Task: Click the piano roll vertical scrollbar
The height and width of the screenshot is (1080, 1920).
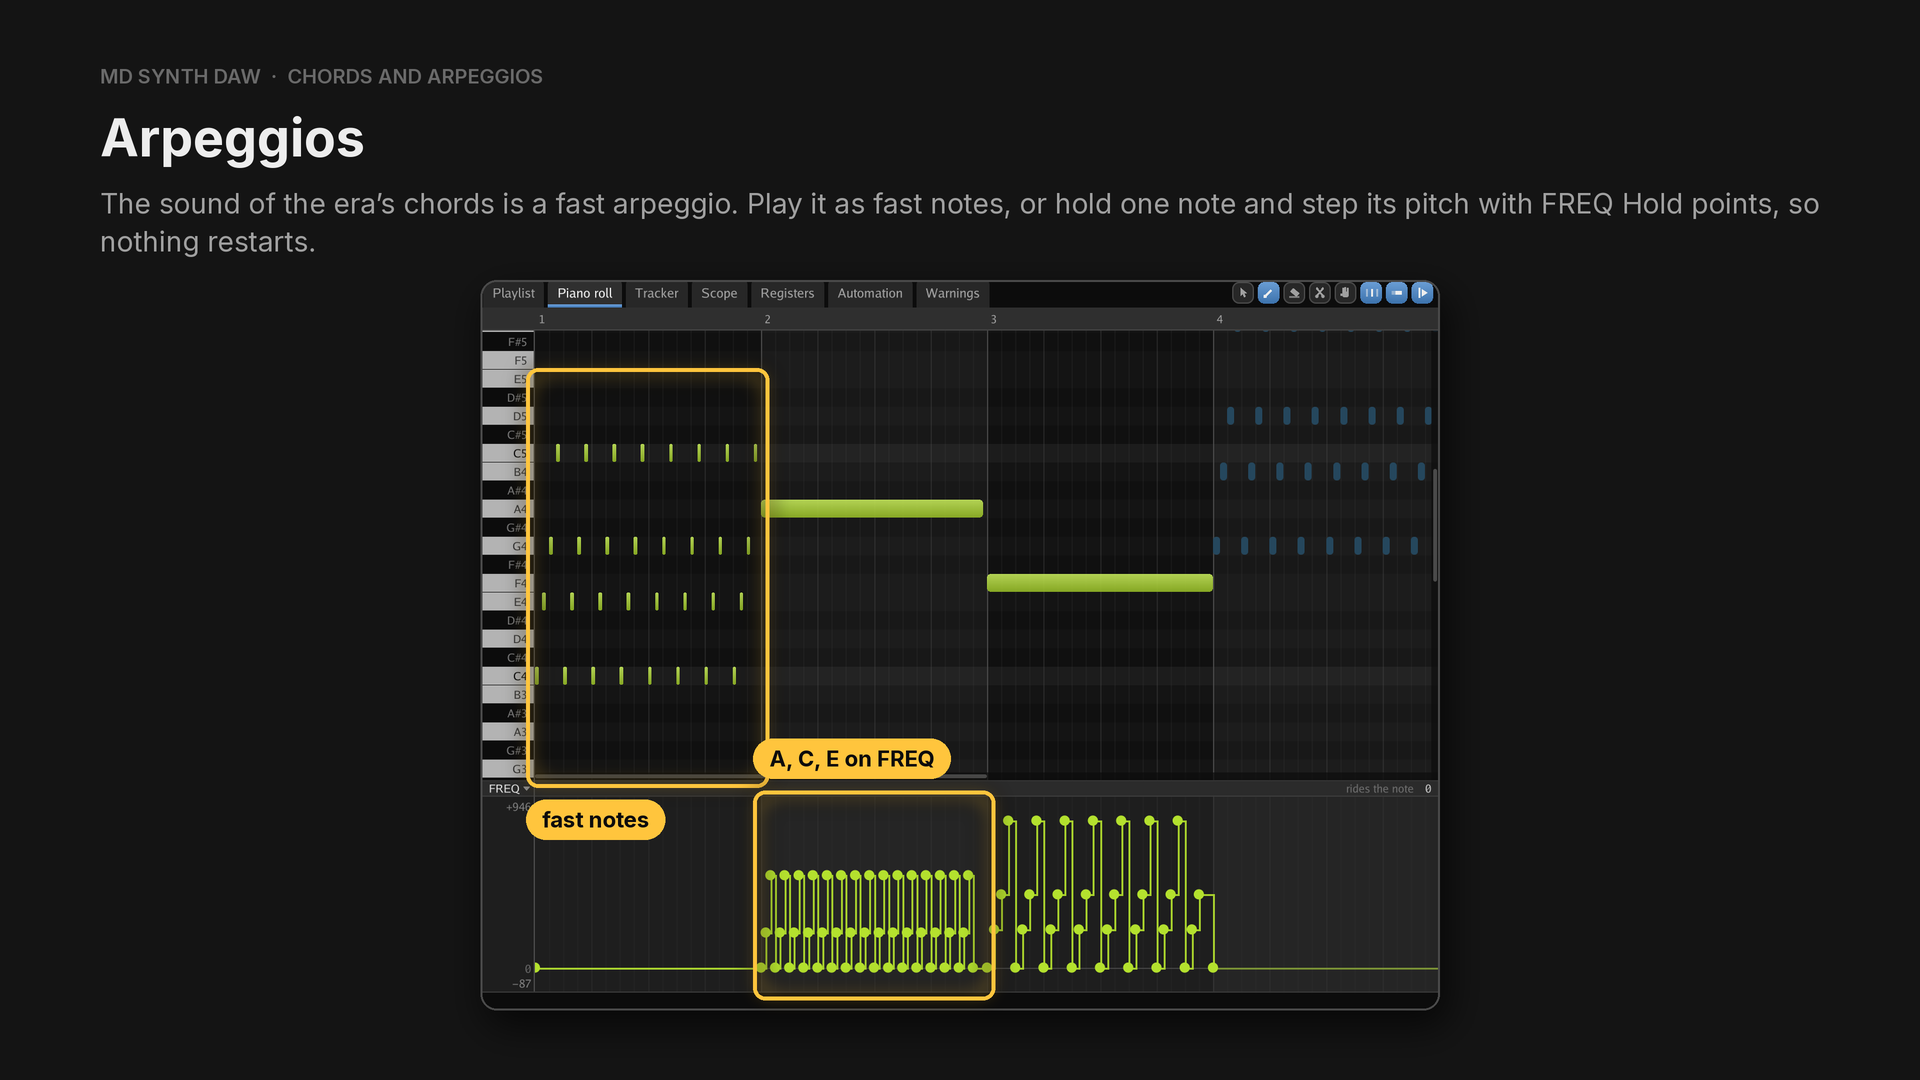Action: click(x=1435, y=525)
